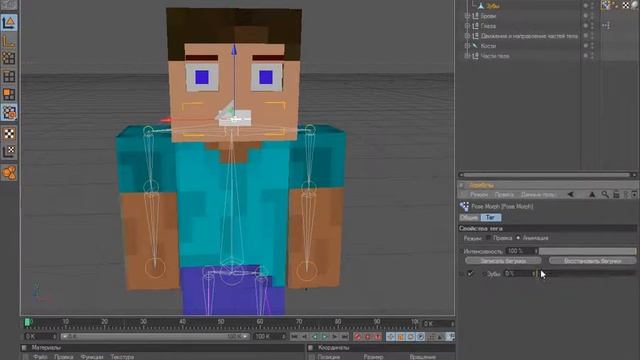Click the Pose Morph icon in attributes header

[464, 206]
